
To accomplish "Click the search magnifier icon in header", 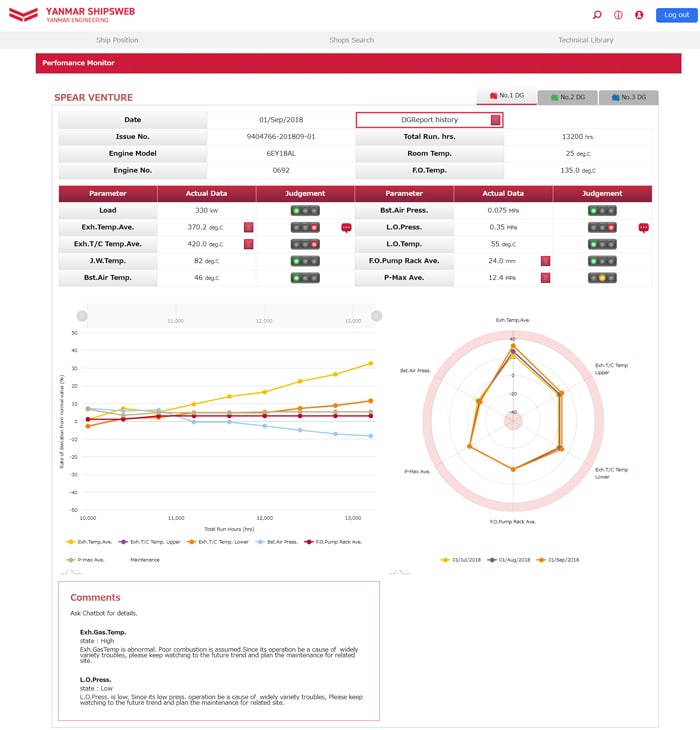I will point(597,15).
